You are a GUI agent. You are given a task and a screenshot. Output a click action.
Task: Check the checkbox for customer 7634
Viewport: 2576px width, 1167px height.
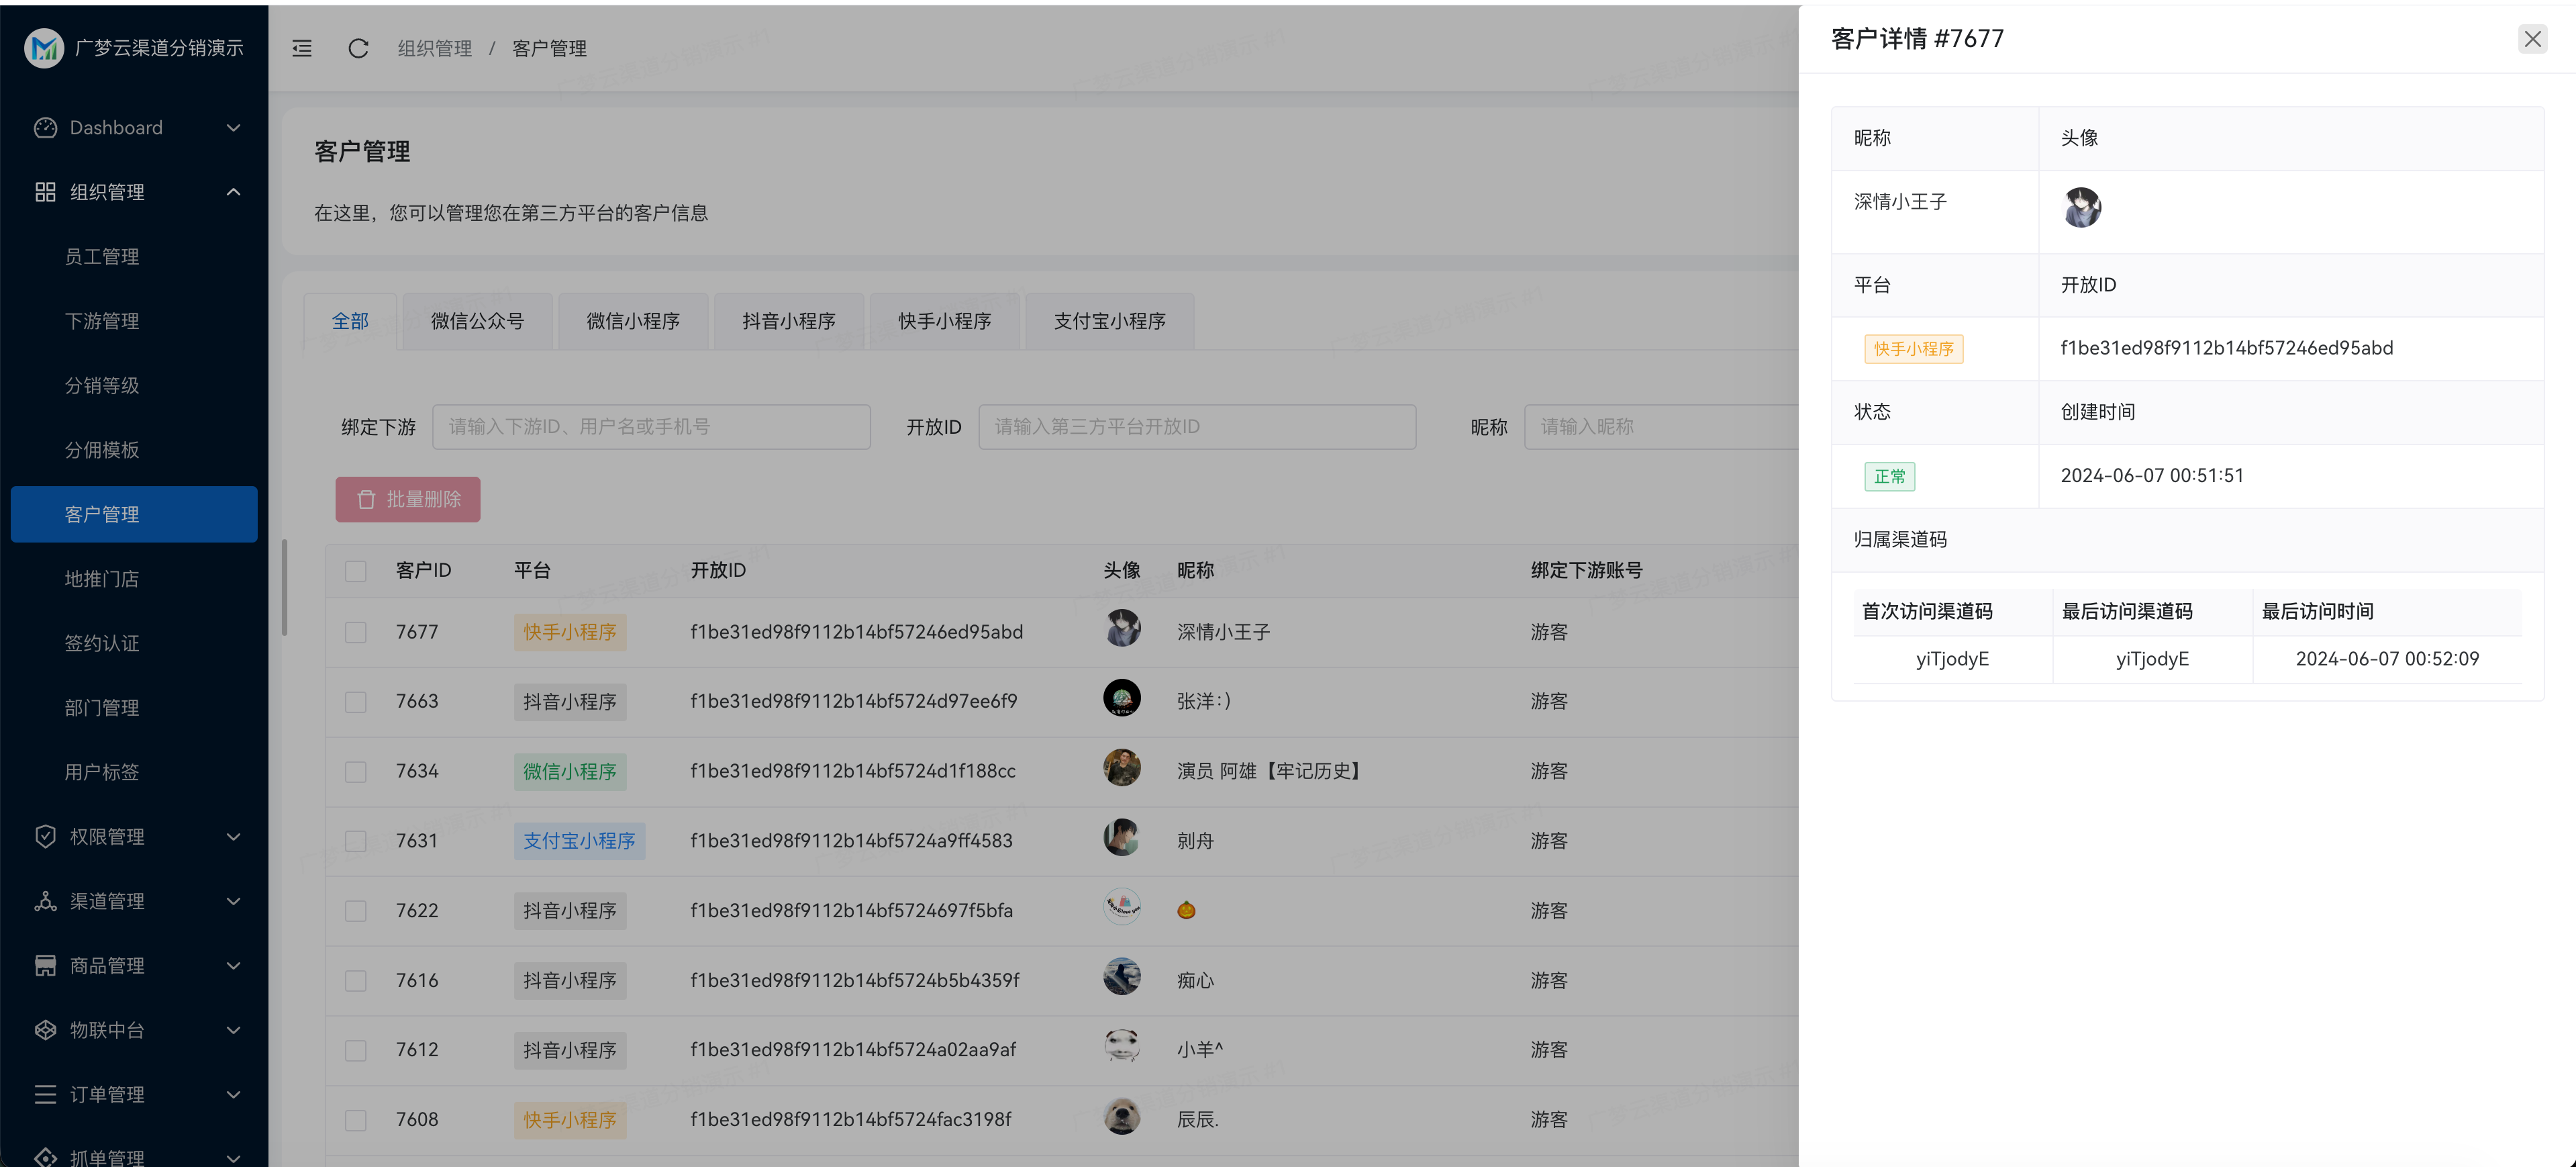[x=356, y=771]
